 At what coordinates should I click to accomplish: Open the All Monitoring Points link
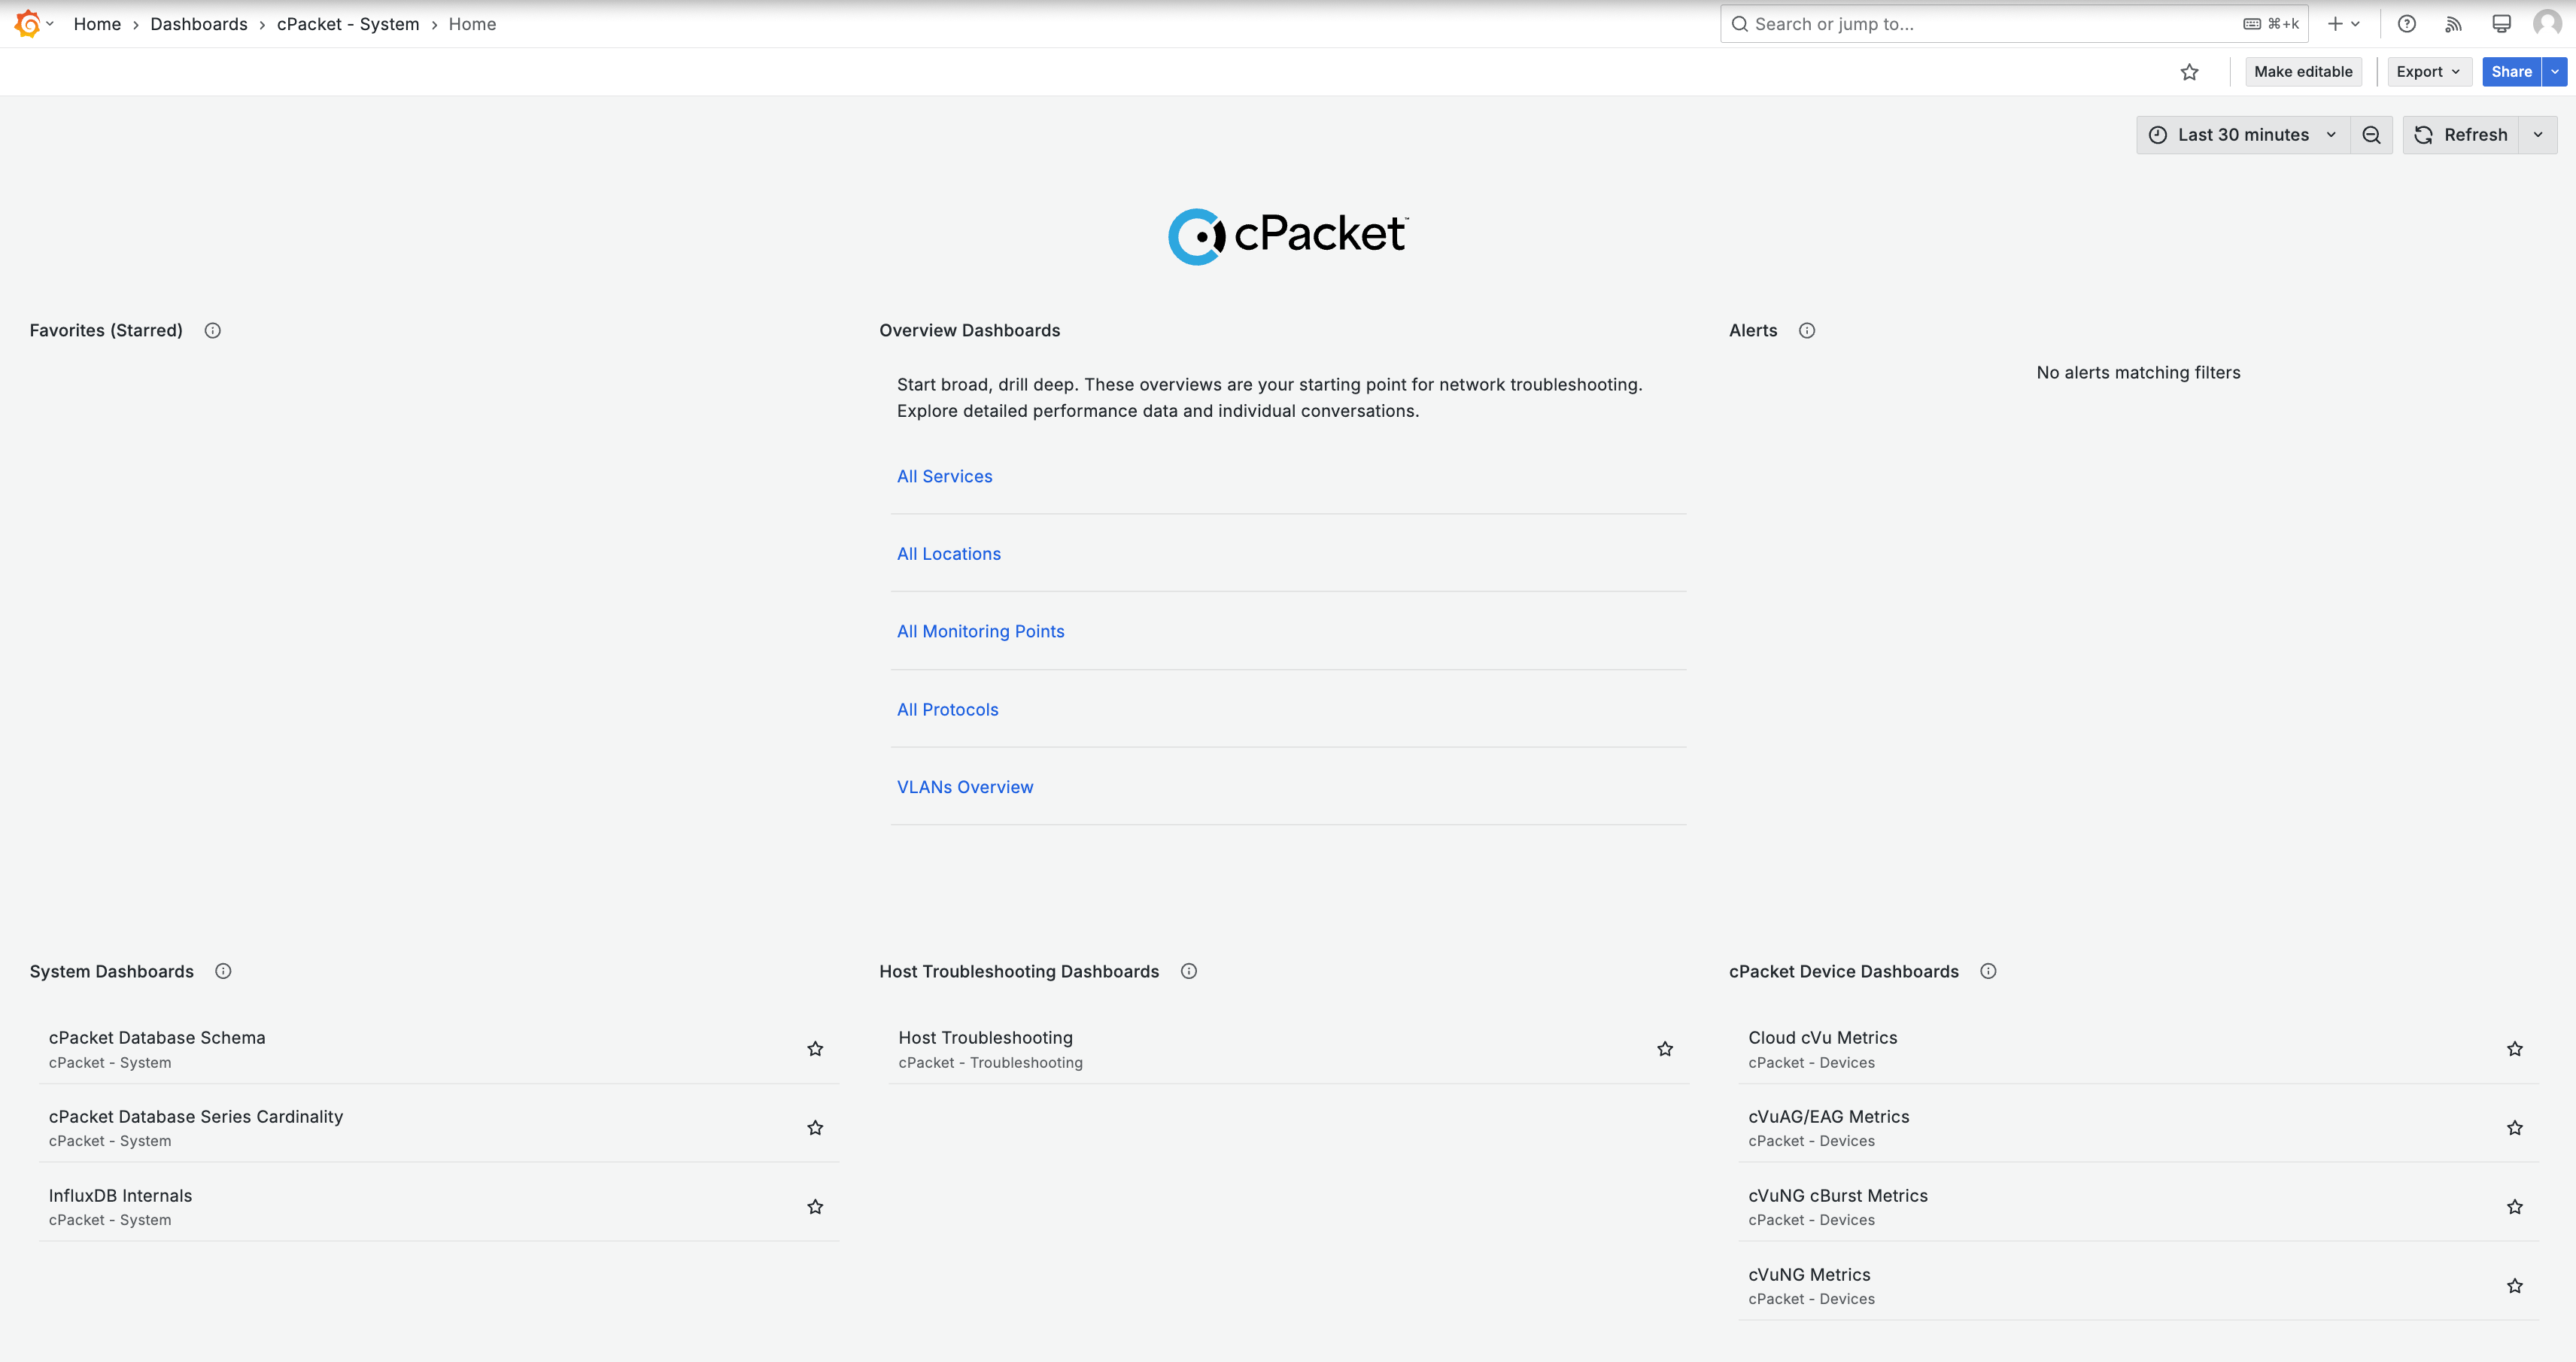click(x=981, y=632)
